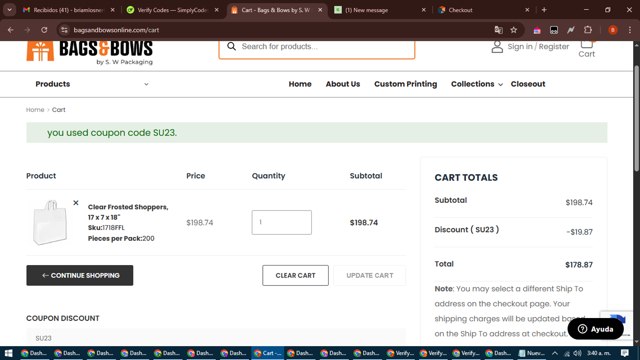
Task: Reload the page with refresh icon
Action: coord(44,30)
